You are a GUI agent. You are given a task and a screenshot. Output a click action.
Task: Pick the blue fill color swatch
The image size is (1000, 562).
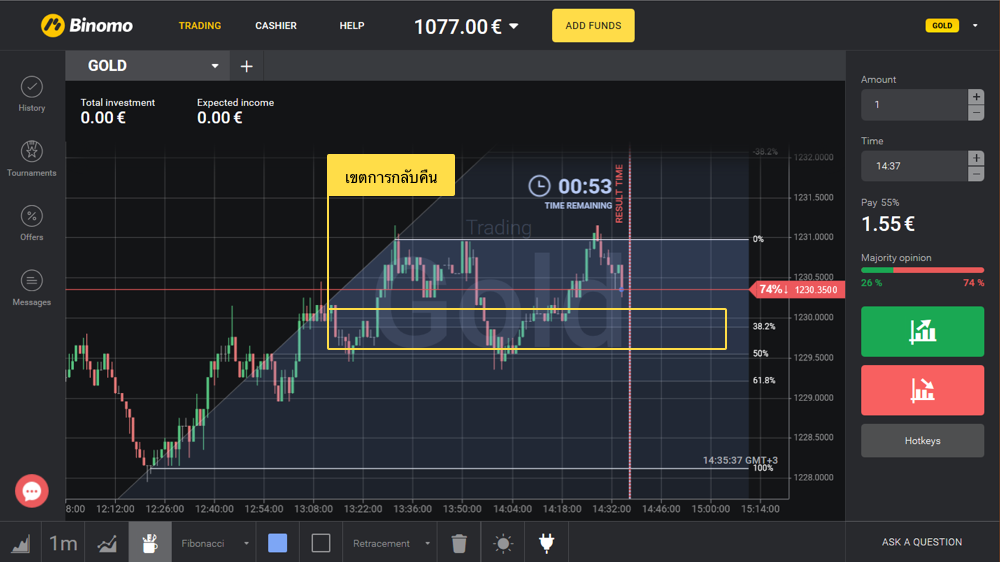point(278,543)
